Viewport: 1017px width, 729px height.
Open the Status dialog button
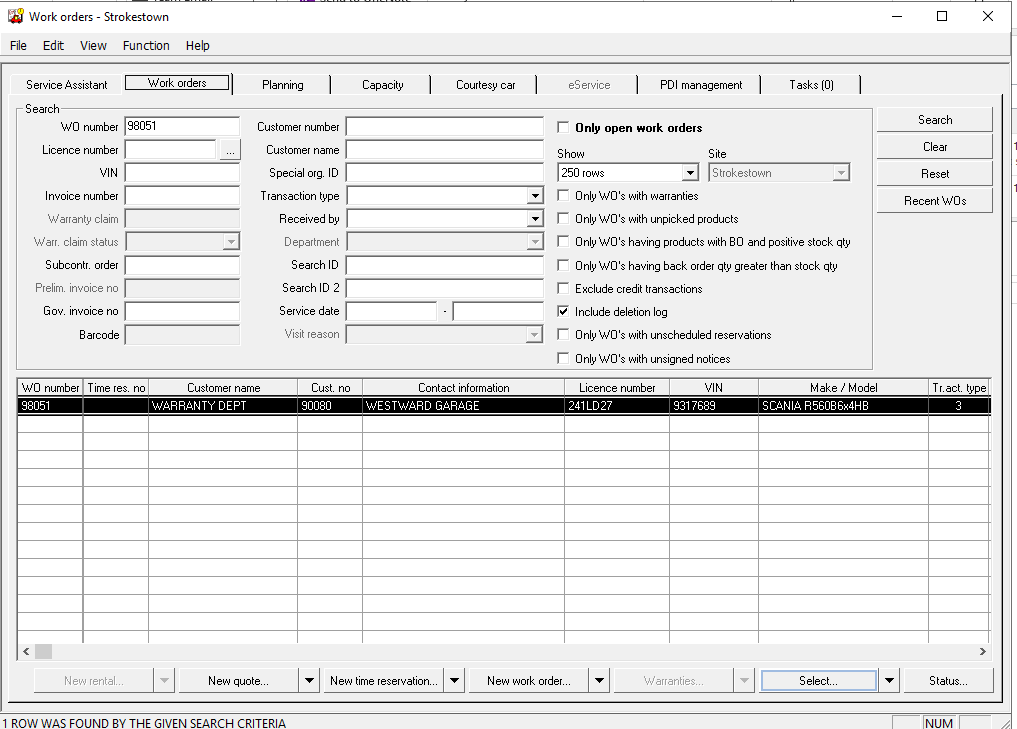coord(948,680)
